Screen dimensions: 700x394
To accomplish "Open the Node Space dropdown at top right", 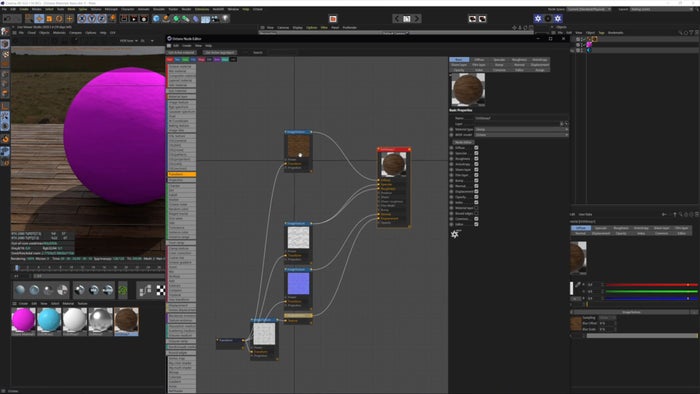I will point(589,9).
